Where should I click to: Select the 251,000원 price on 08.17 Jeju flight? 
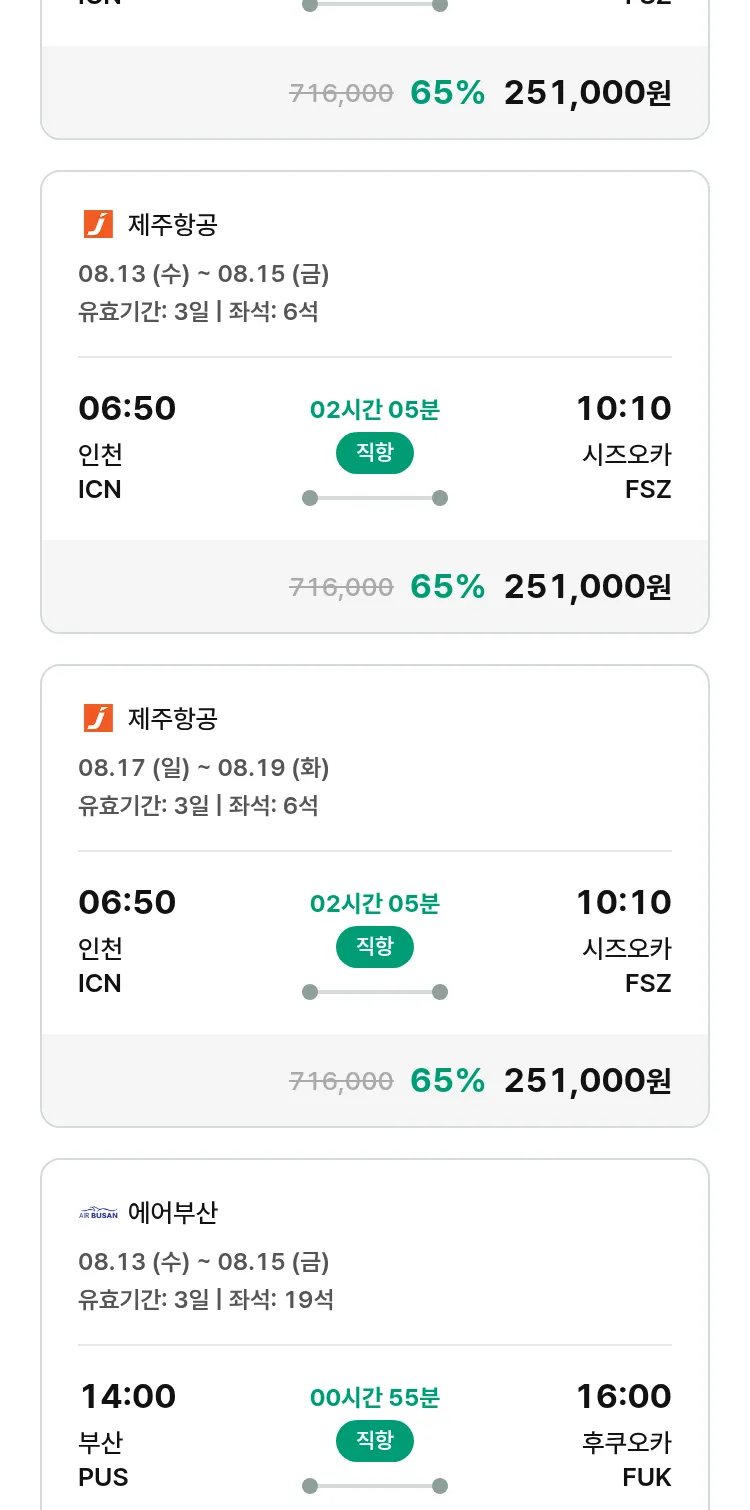tap(587, 1081)
